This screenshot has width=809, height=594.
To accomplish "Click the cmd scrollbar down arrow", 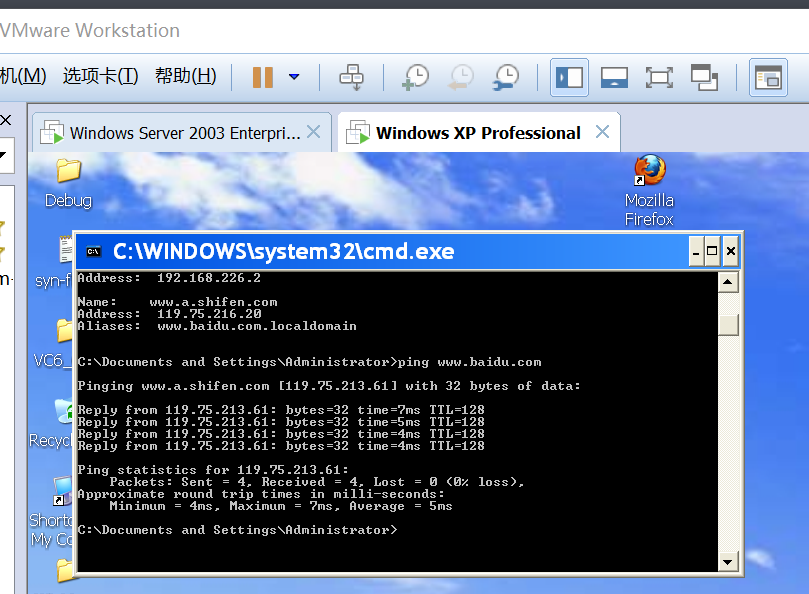I will (x=727, y=561).
